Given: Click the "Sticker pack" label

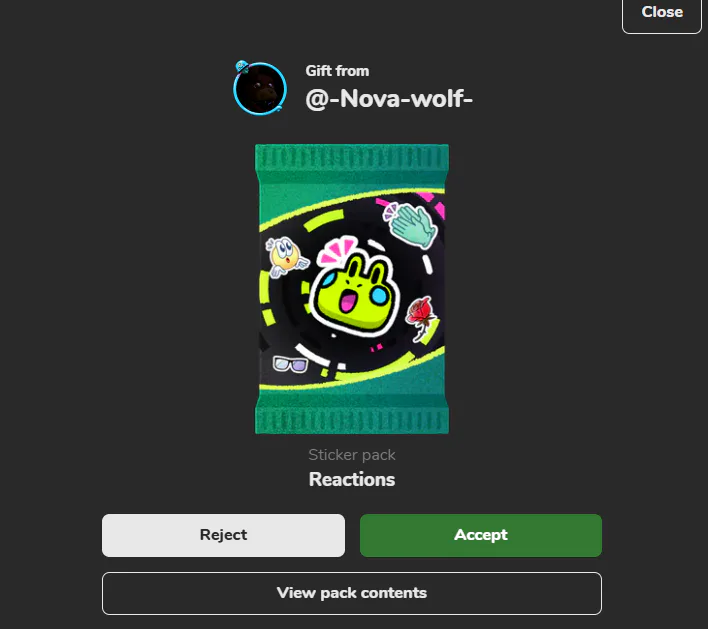Looking at the screenshot, I should [352, 455].
